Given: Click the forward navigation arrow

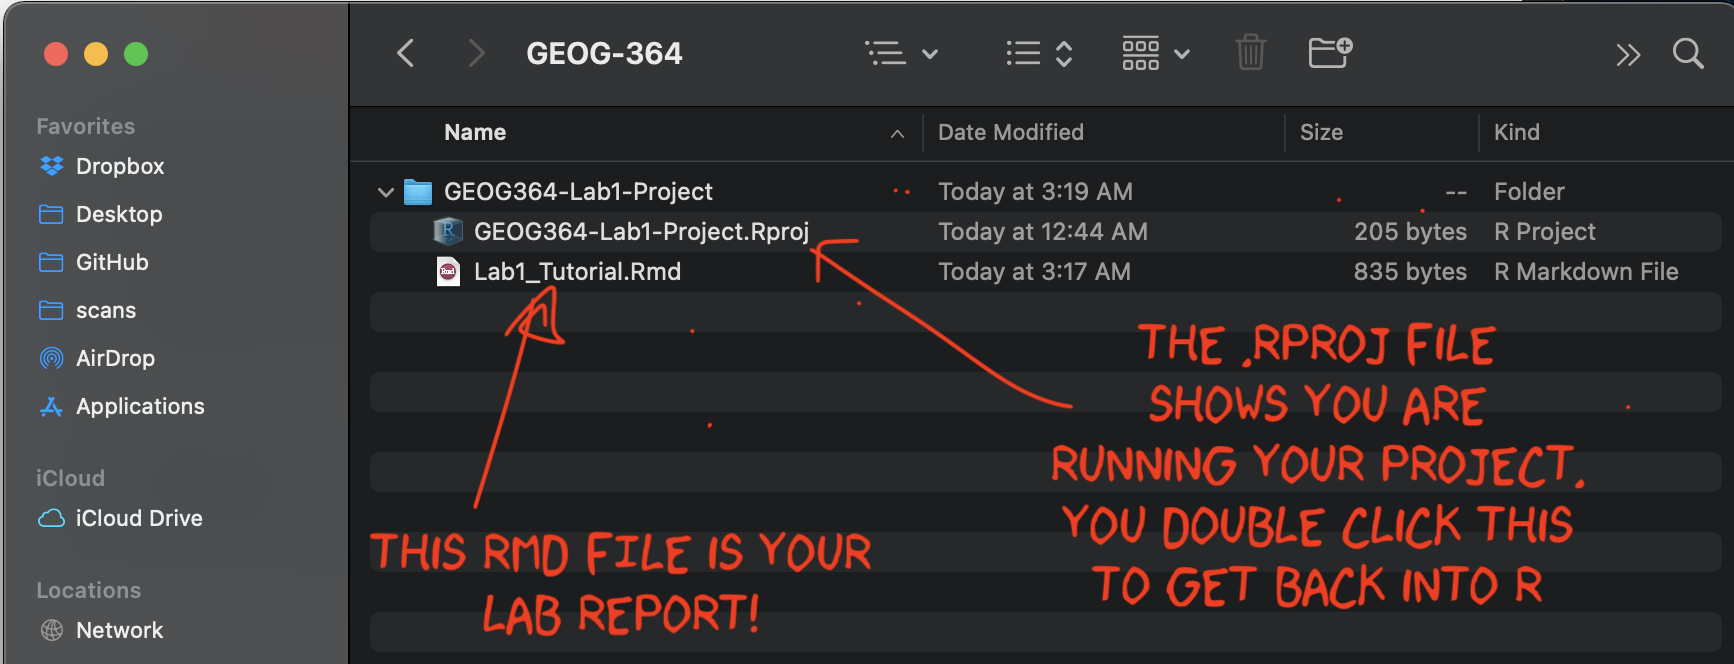Looking at the screenshot, I should (x=476, y=53).
